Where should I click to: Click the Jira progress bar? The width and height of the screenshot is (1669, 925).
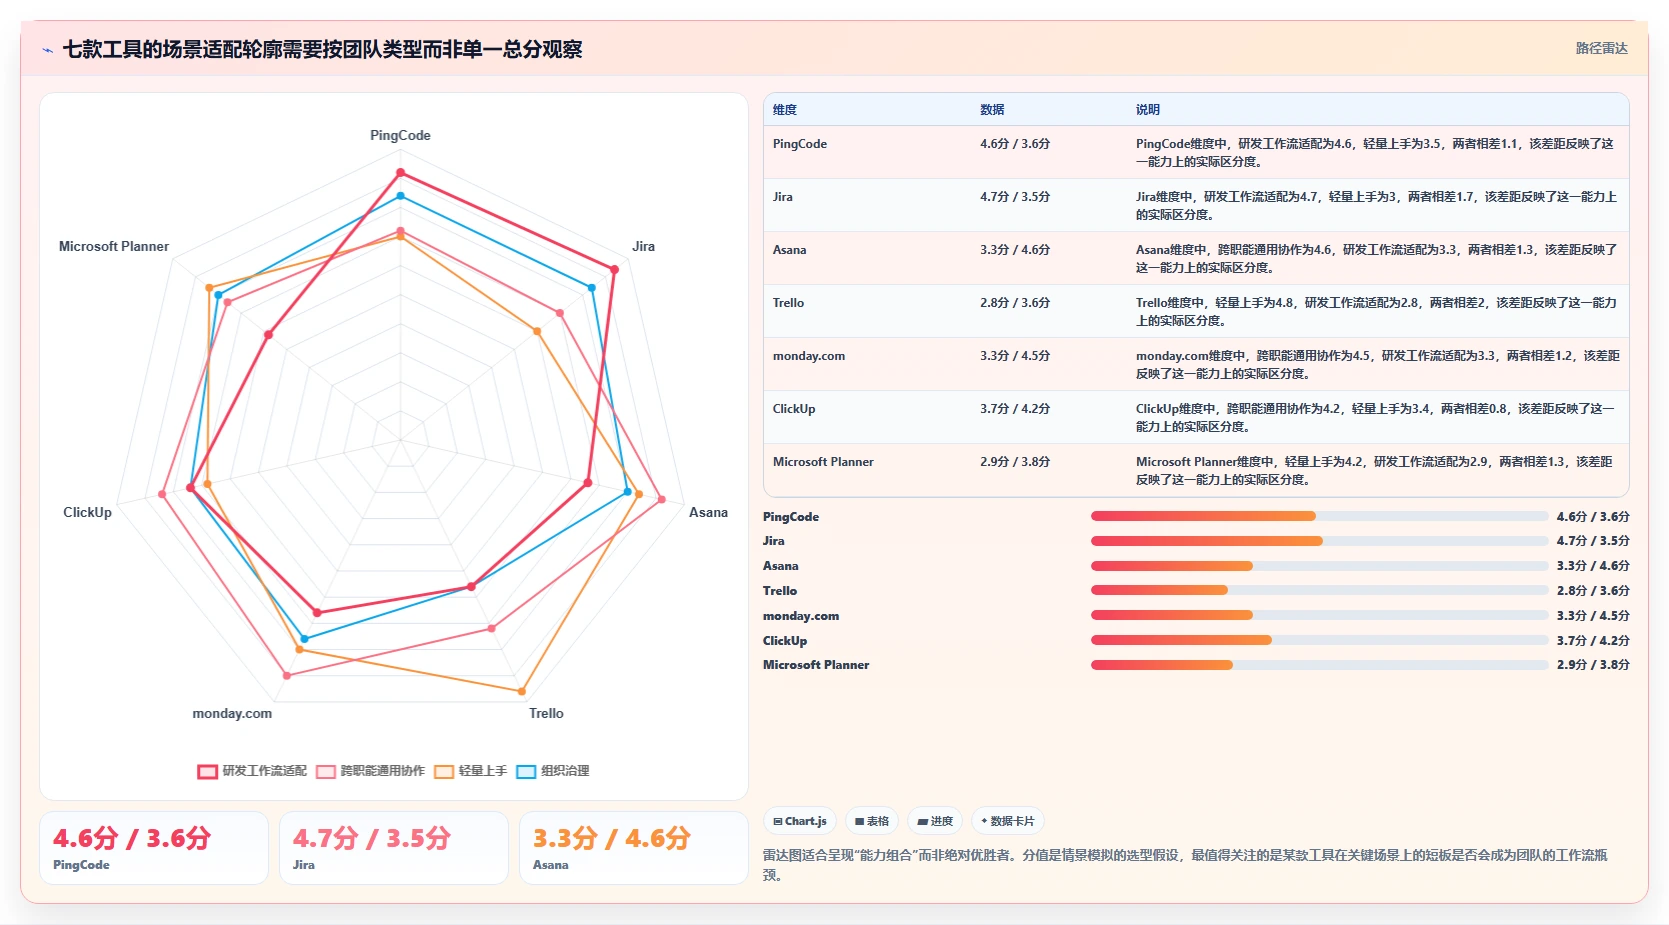pos(1319,541)
